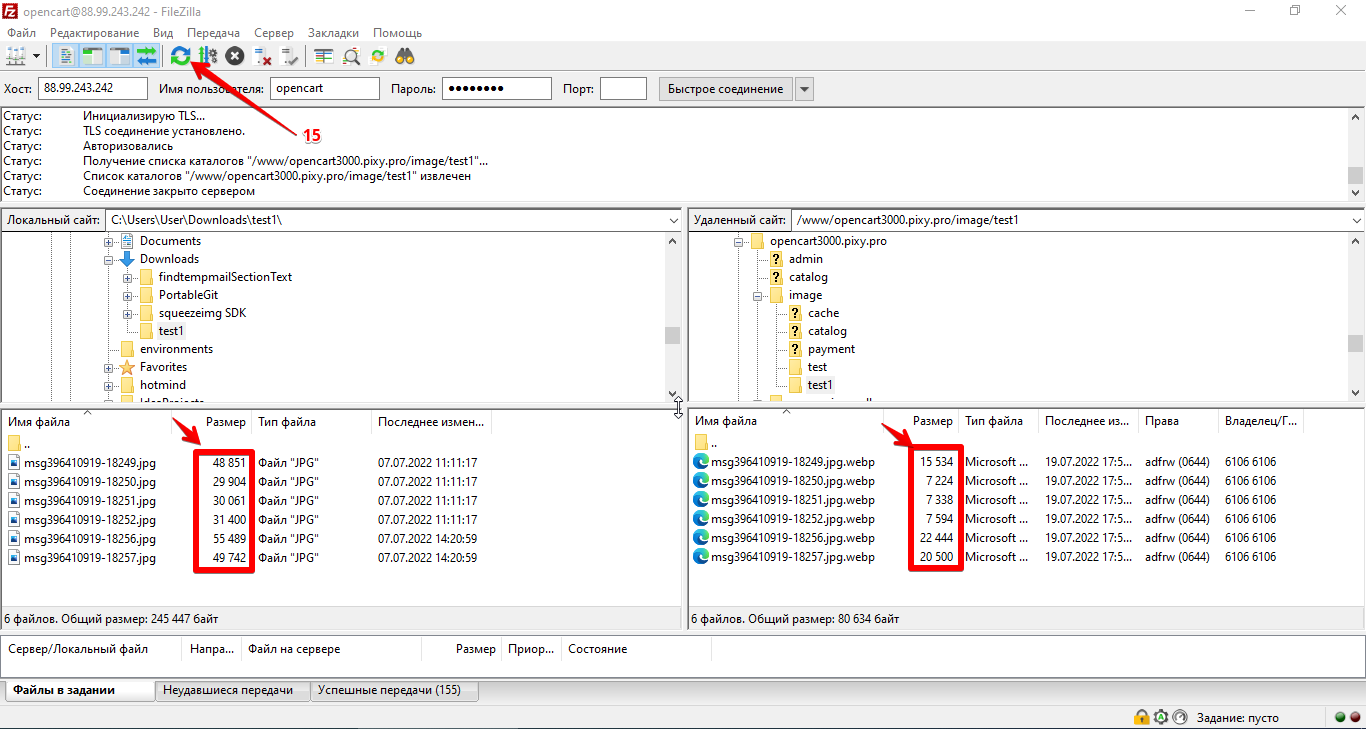Click the Быстрое соединение button

(725, 89)
